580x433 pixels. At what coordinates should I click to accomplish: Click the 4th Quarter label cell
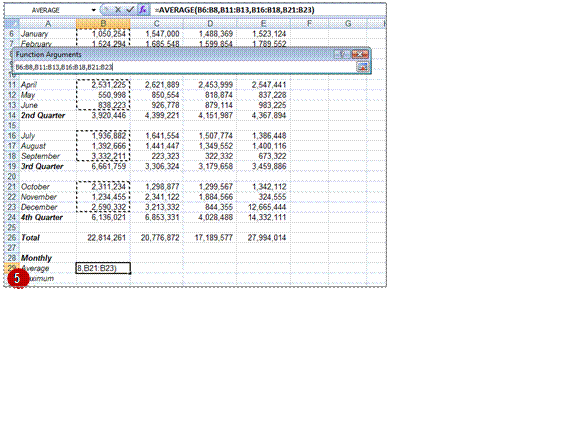click(x=48, y=217)
